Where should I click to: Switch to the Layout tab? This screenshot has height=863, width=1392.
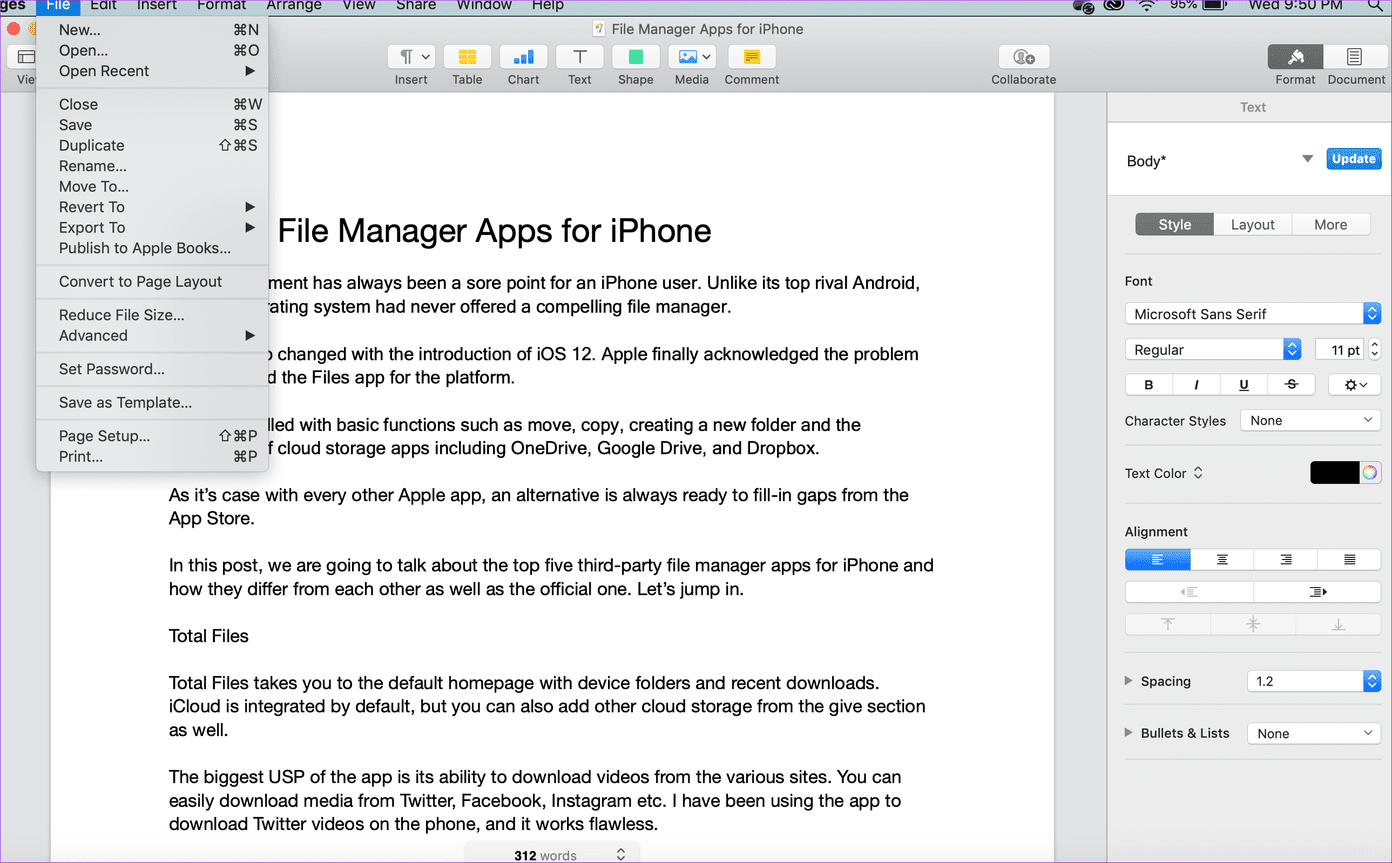pyautogui.click(x=1253, y=225)
